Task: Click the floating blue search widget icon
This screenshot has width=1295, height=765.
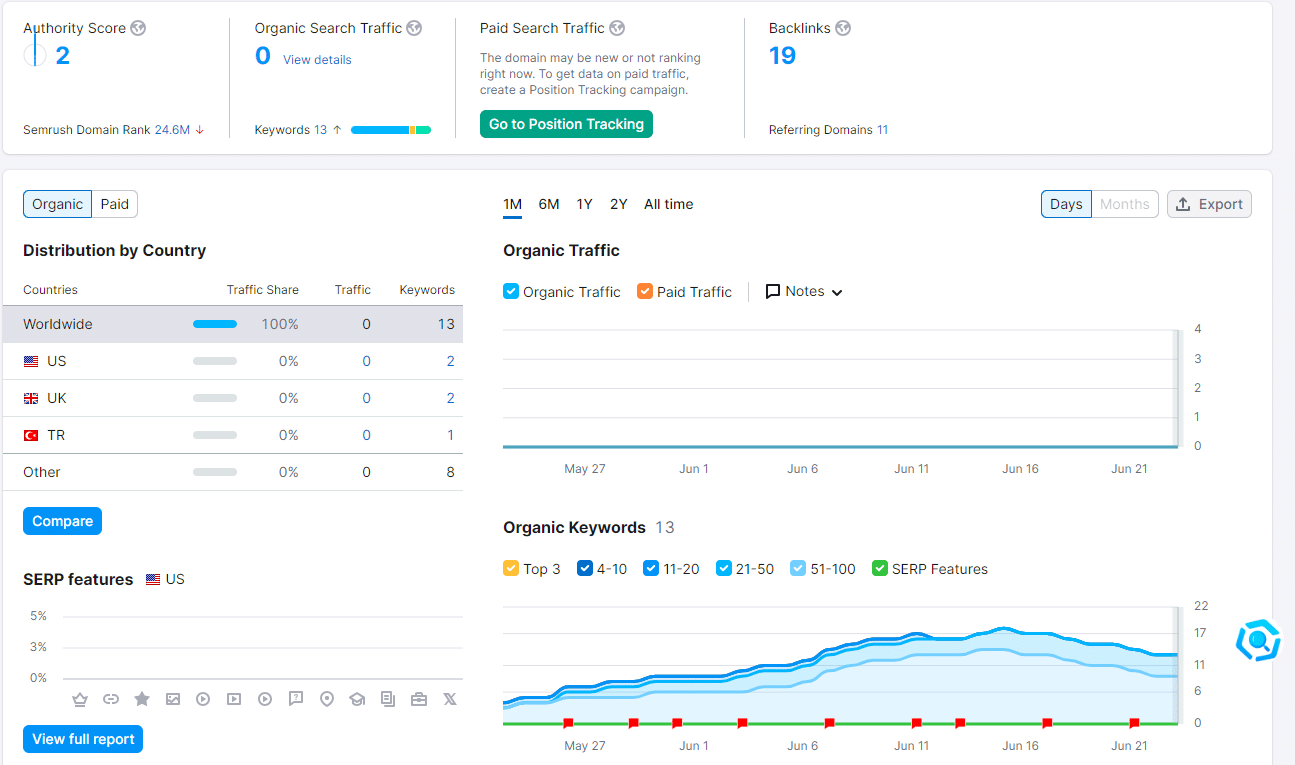Action: pyautogui.click(x=1258, y=640)
